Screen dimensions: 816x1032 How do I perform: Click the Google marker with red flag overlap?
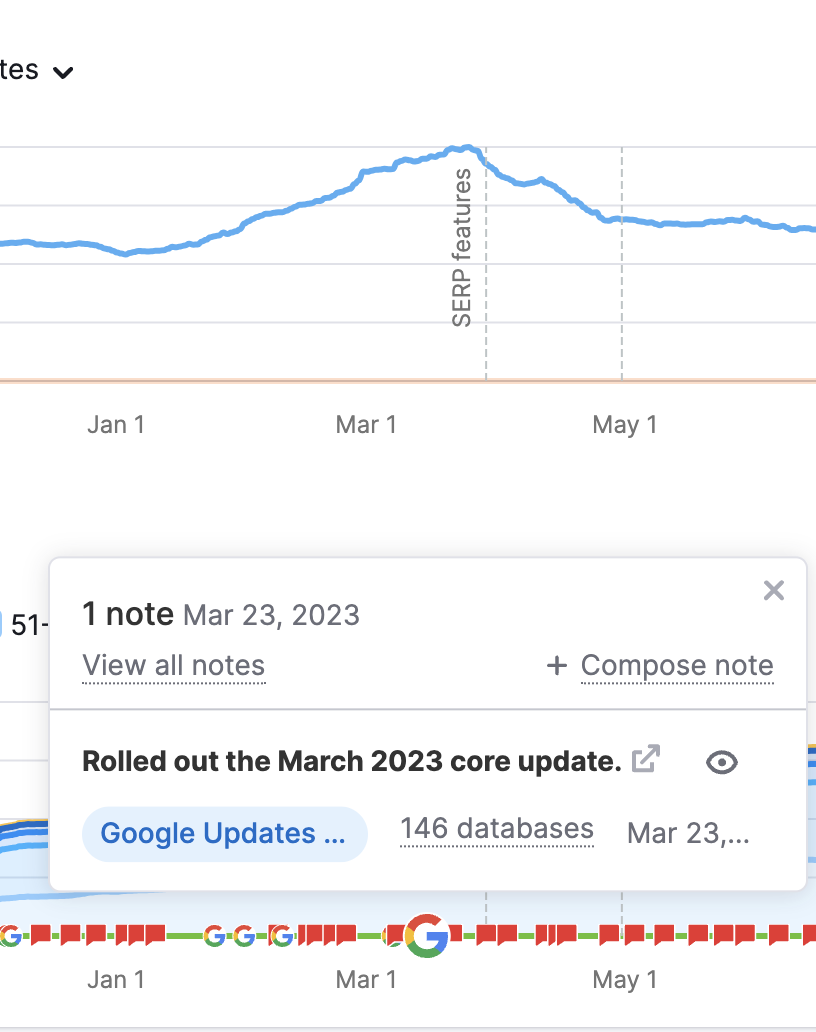(282, 935)
